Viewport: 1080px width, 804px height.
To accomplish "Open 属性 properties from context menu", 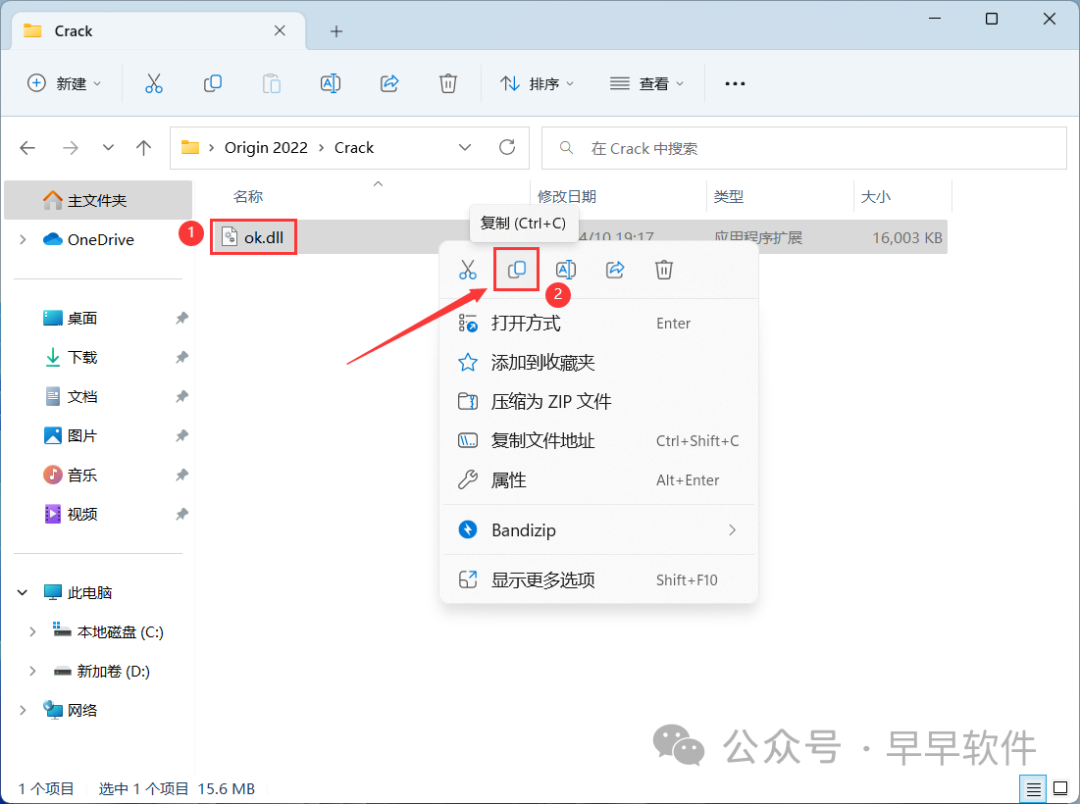I will [508, 481].
